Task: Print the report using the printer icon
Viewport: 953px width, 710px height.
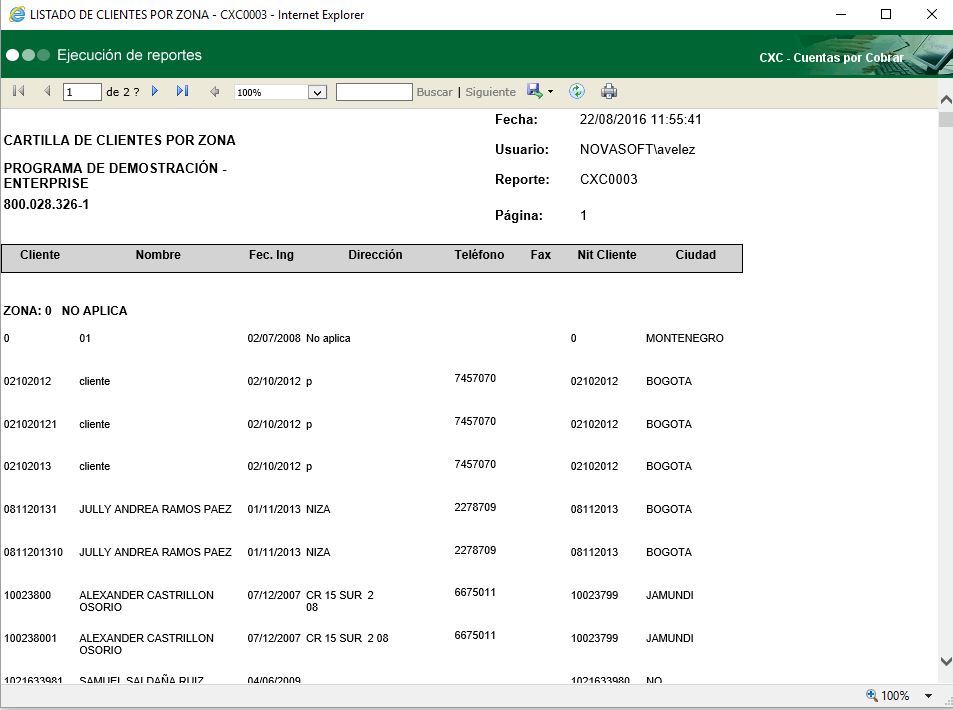Action: click(x=609, y=92)
